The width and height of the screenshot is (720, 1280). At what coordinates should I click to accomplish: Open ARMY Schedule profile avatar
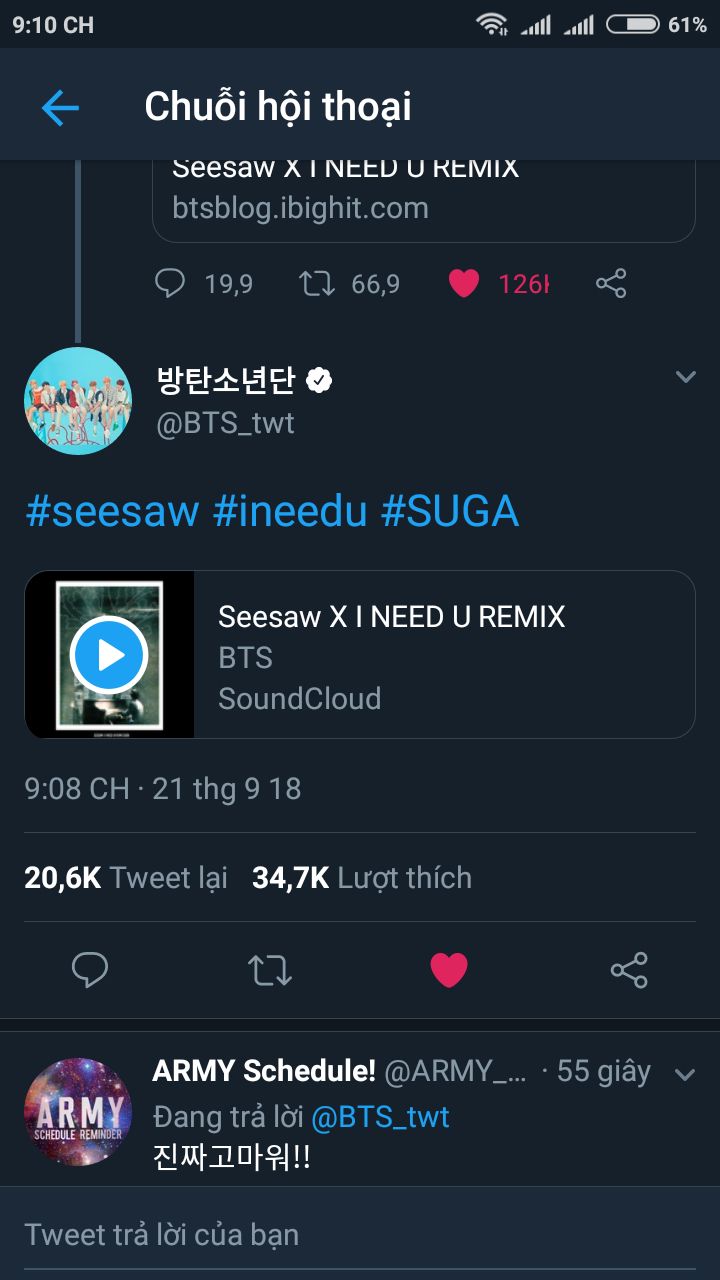78,1112
